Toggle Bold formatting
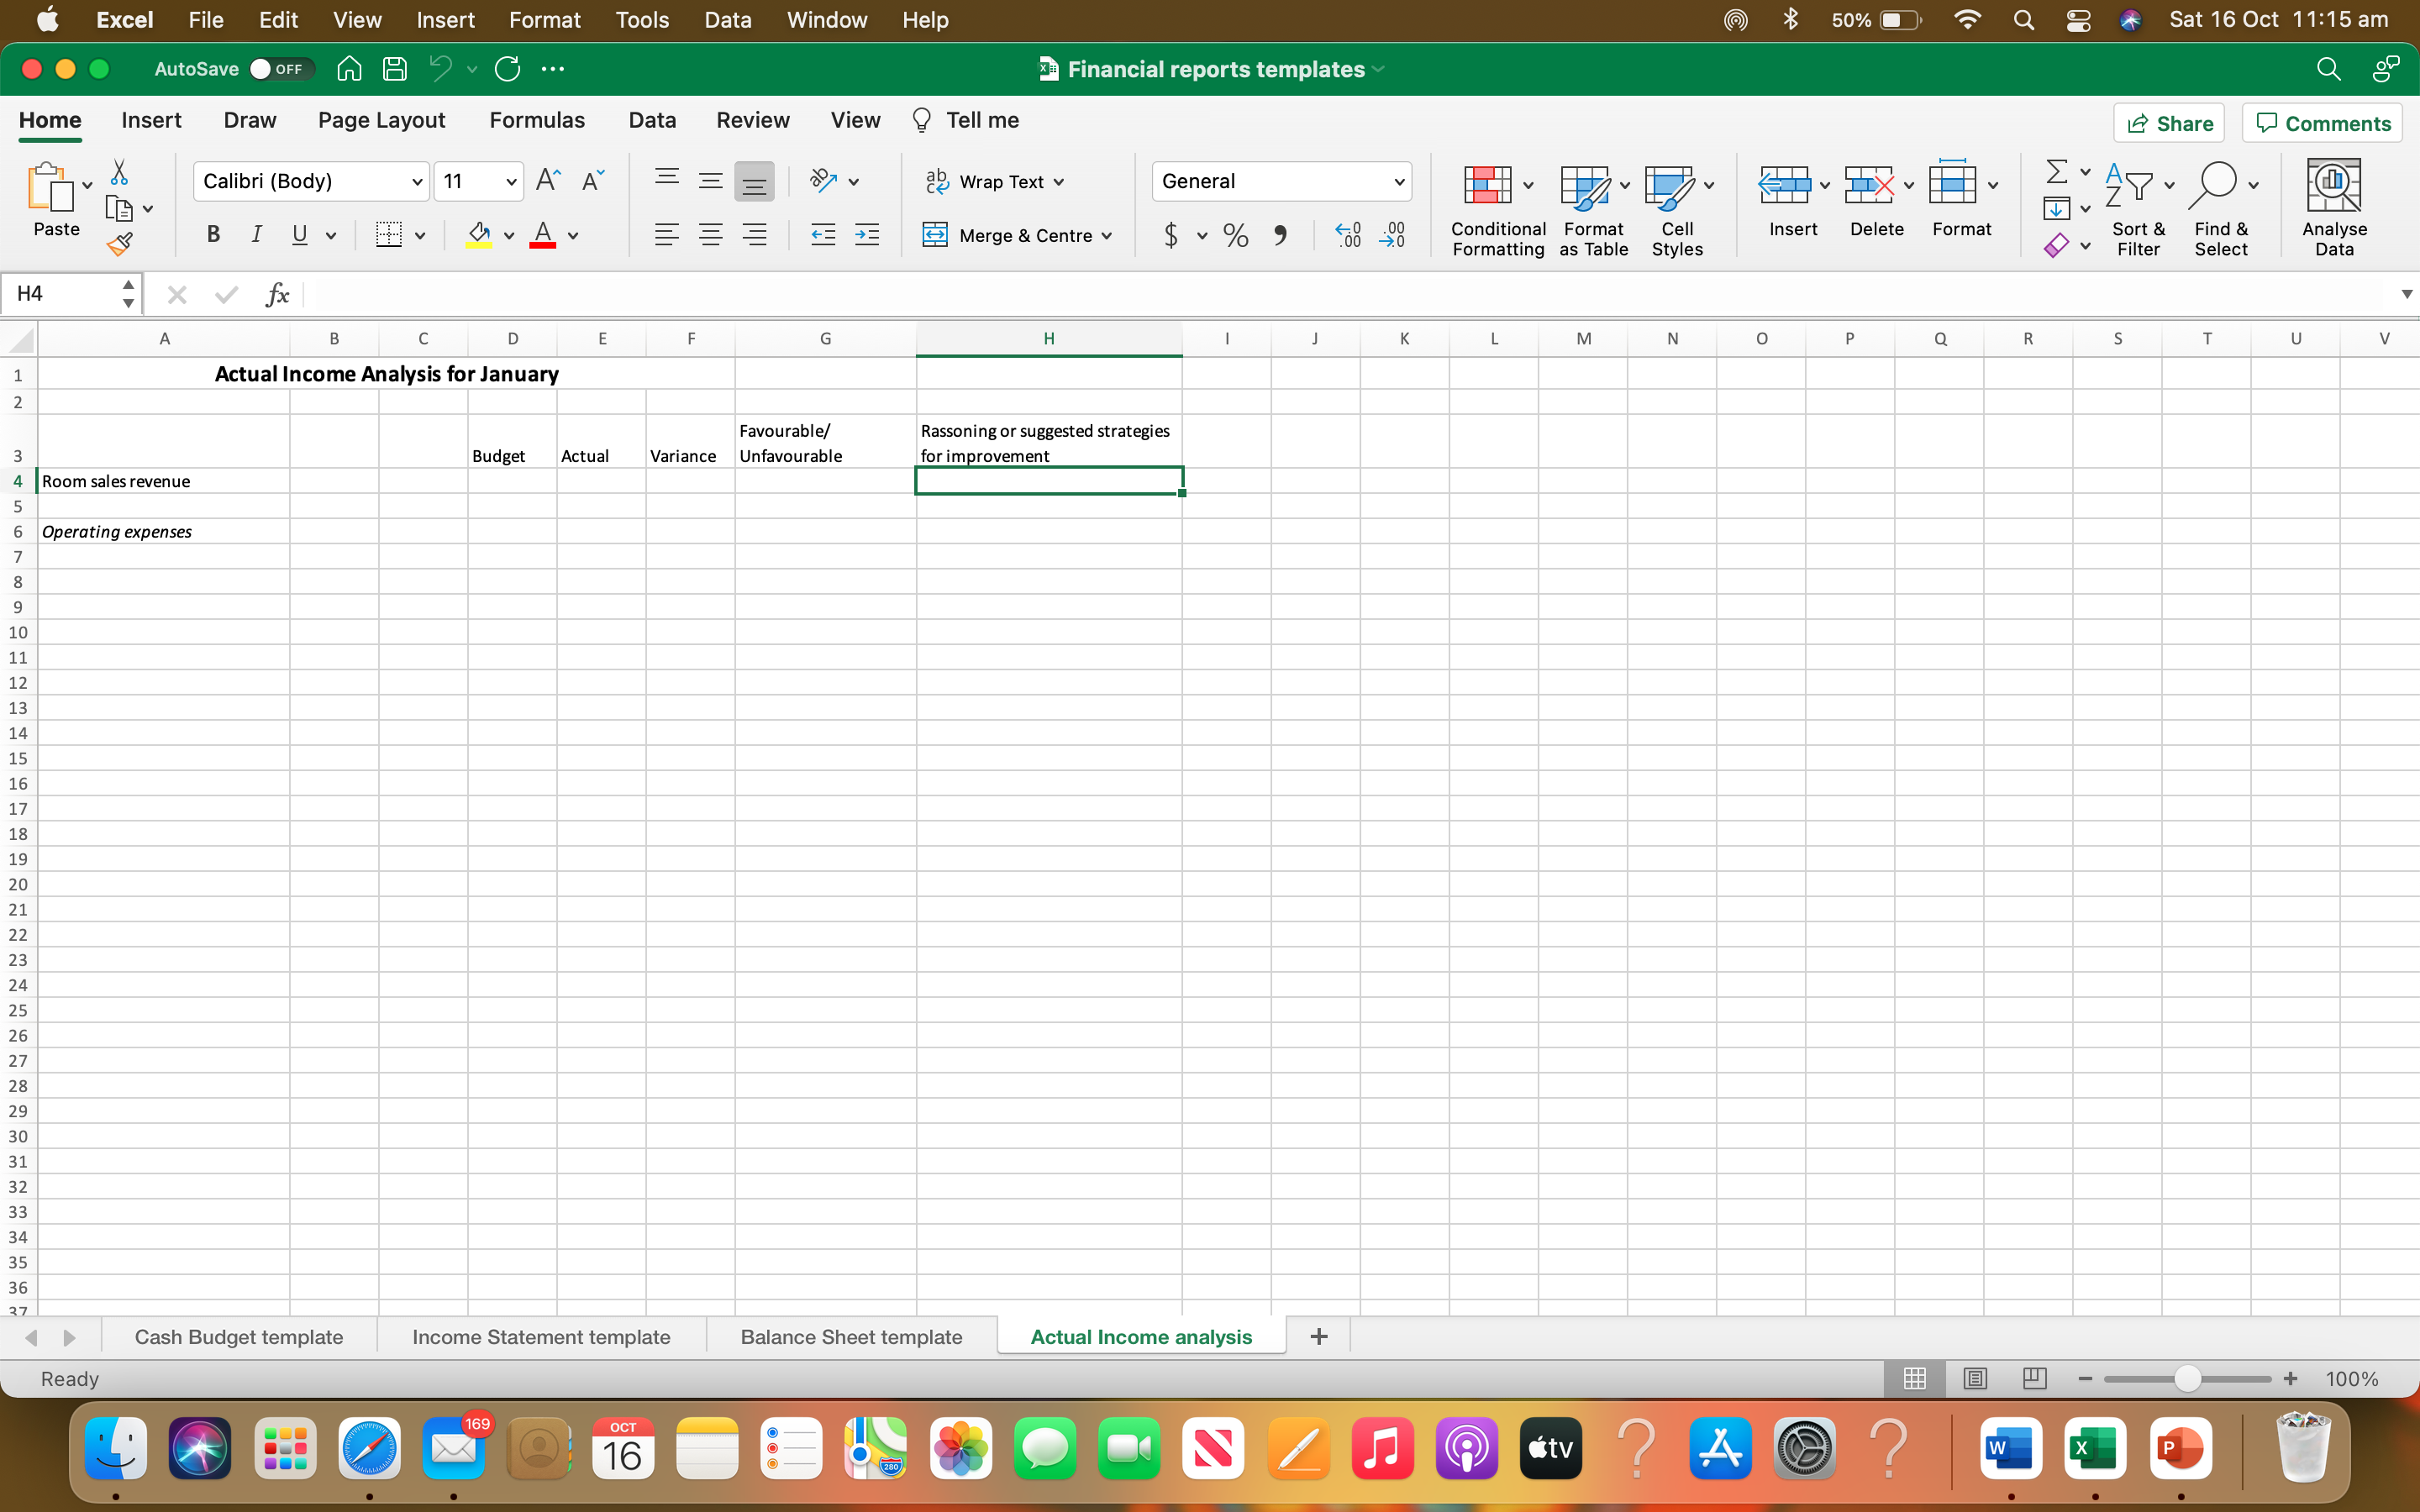 click(x=212, y=235)
